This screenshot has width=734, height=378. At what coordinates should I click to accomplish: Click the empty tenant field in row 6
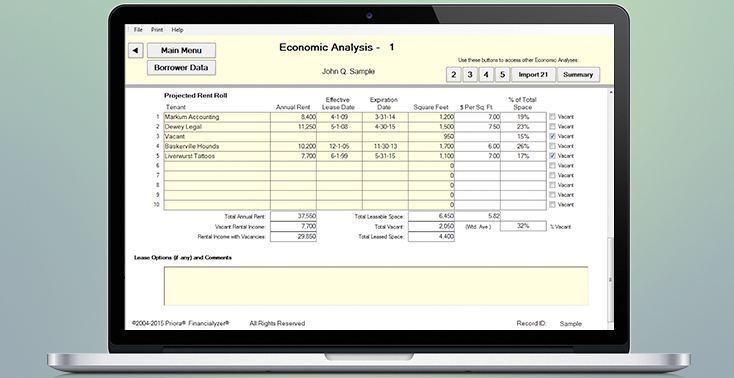217,166
